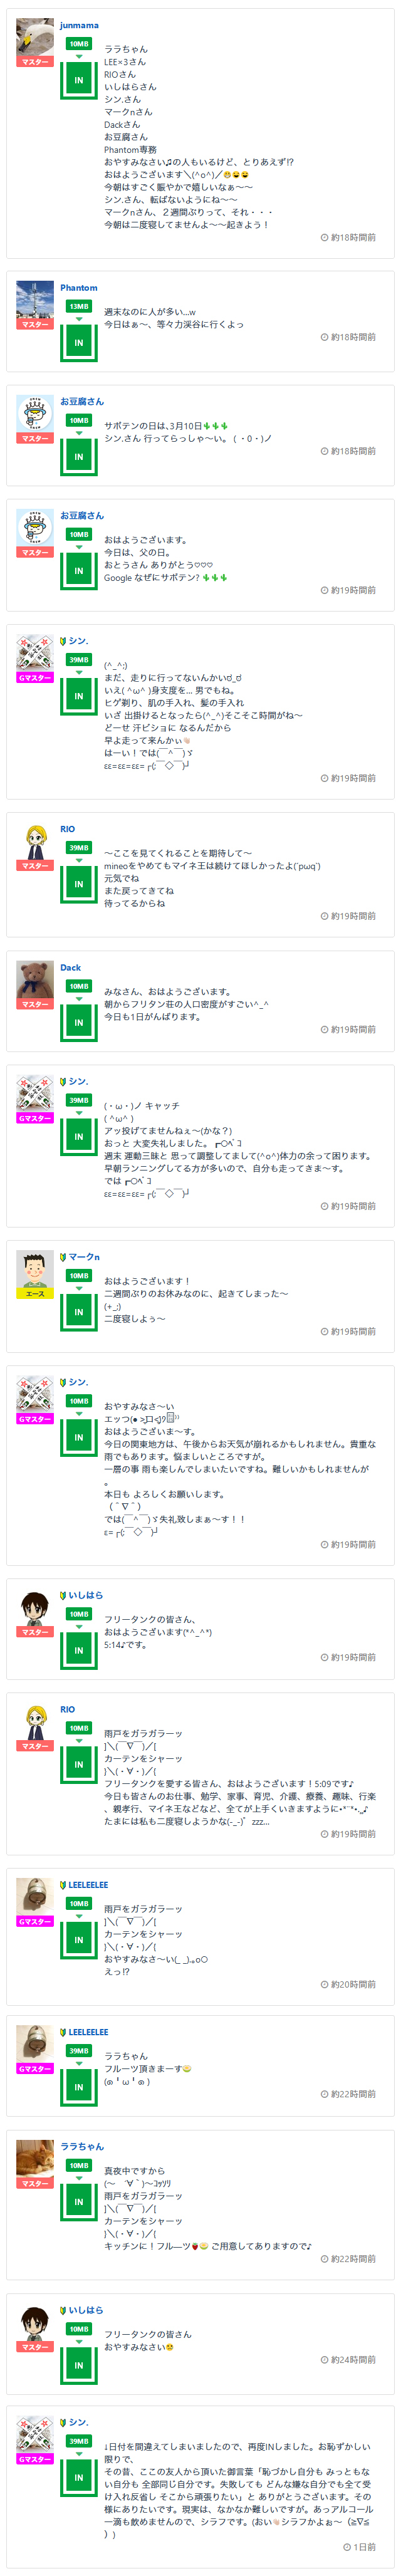Image resolution: width=401 pixels, height=2576 pixels.
Task: Open junmama's profile name link
Action: coord(79,25)
